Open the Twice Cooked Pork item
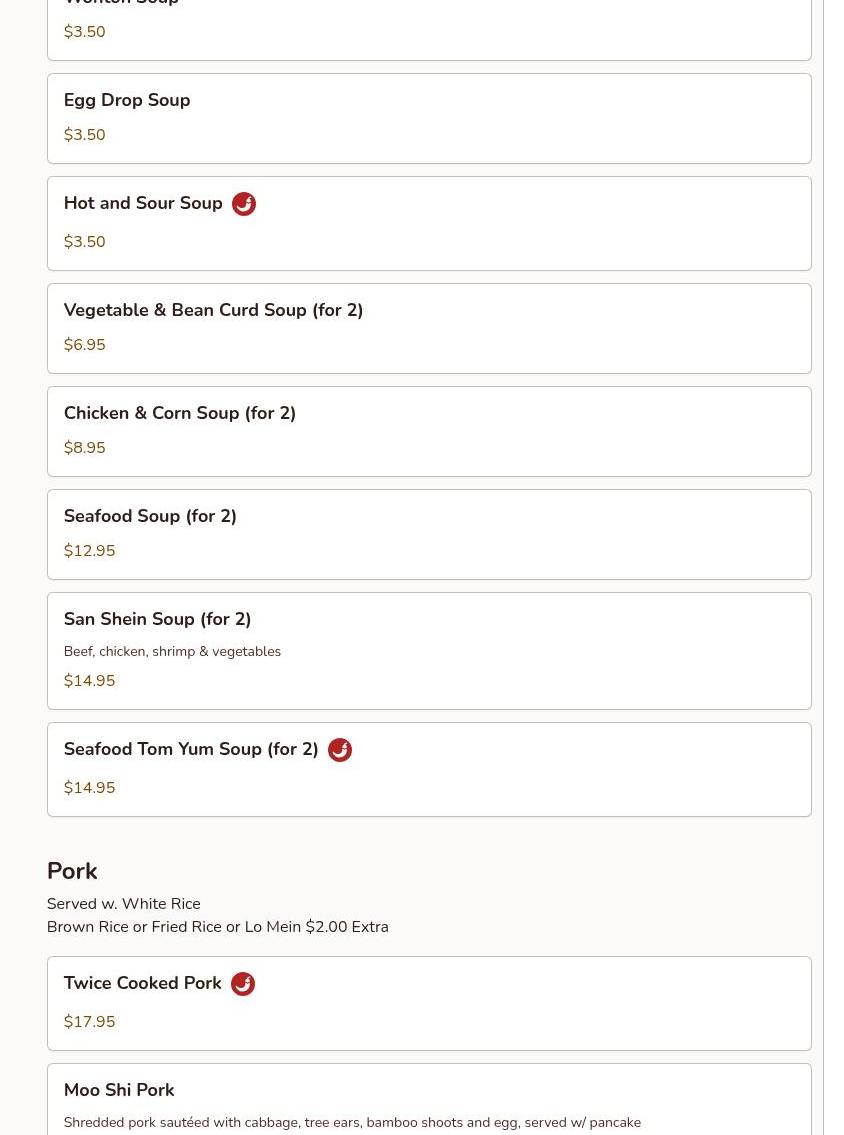 [429, 1003]
